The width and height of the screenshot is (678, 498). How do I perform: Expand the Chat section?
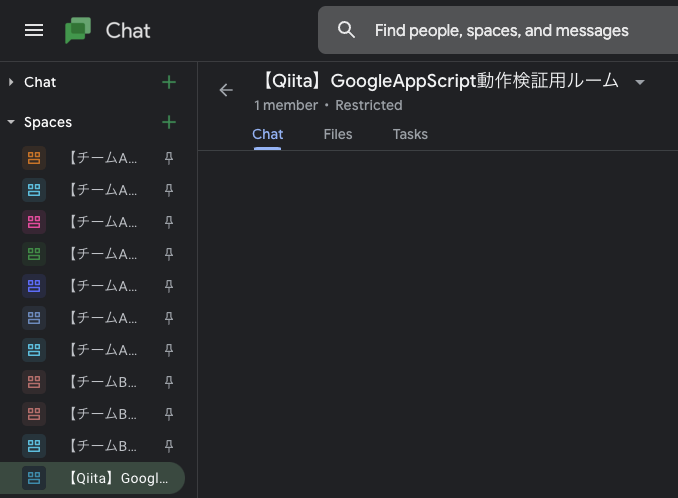pyautogui.click(x=11, y=82)
